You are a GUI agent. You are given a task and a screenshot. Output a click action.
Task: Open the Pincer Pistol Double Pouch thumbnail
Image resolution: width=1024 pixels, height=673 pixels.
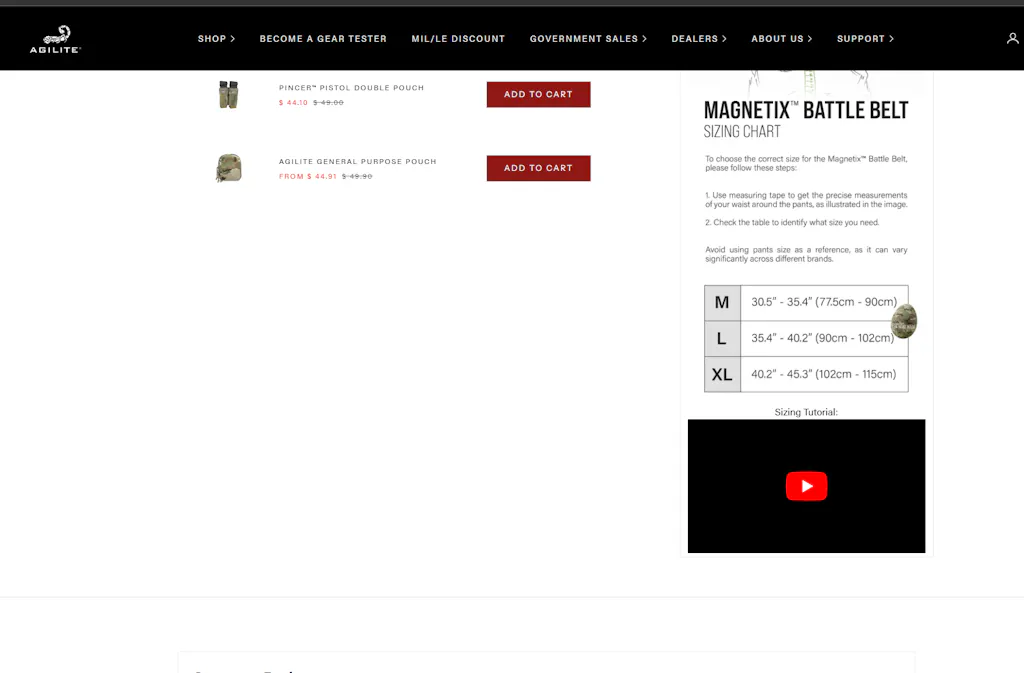228,94
